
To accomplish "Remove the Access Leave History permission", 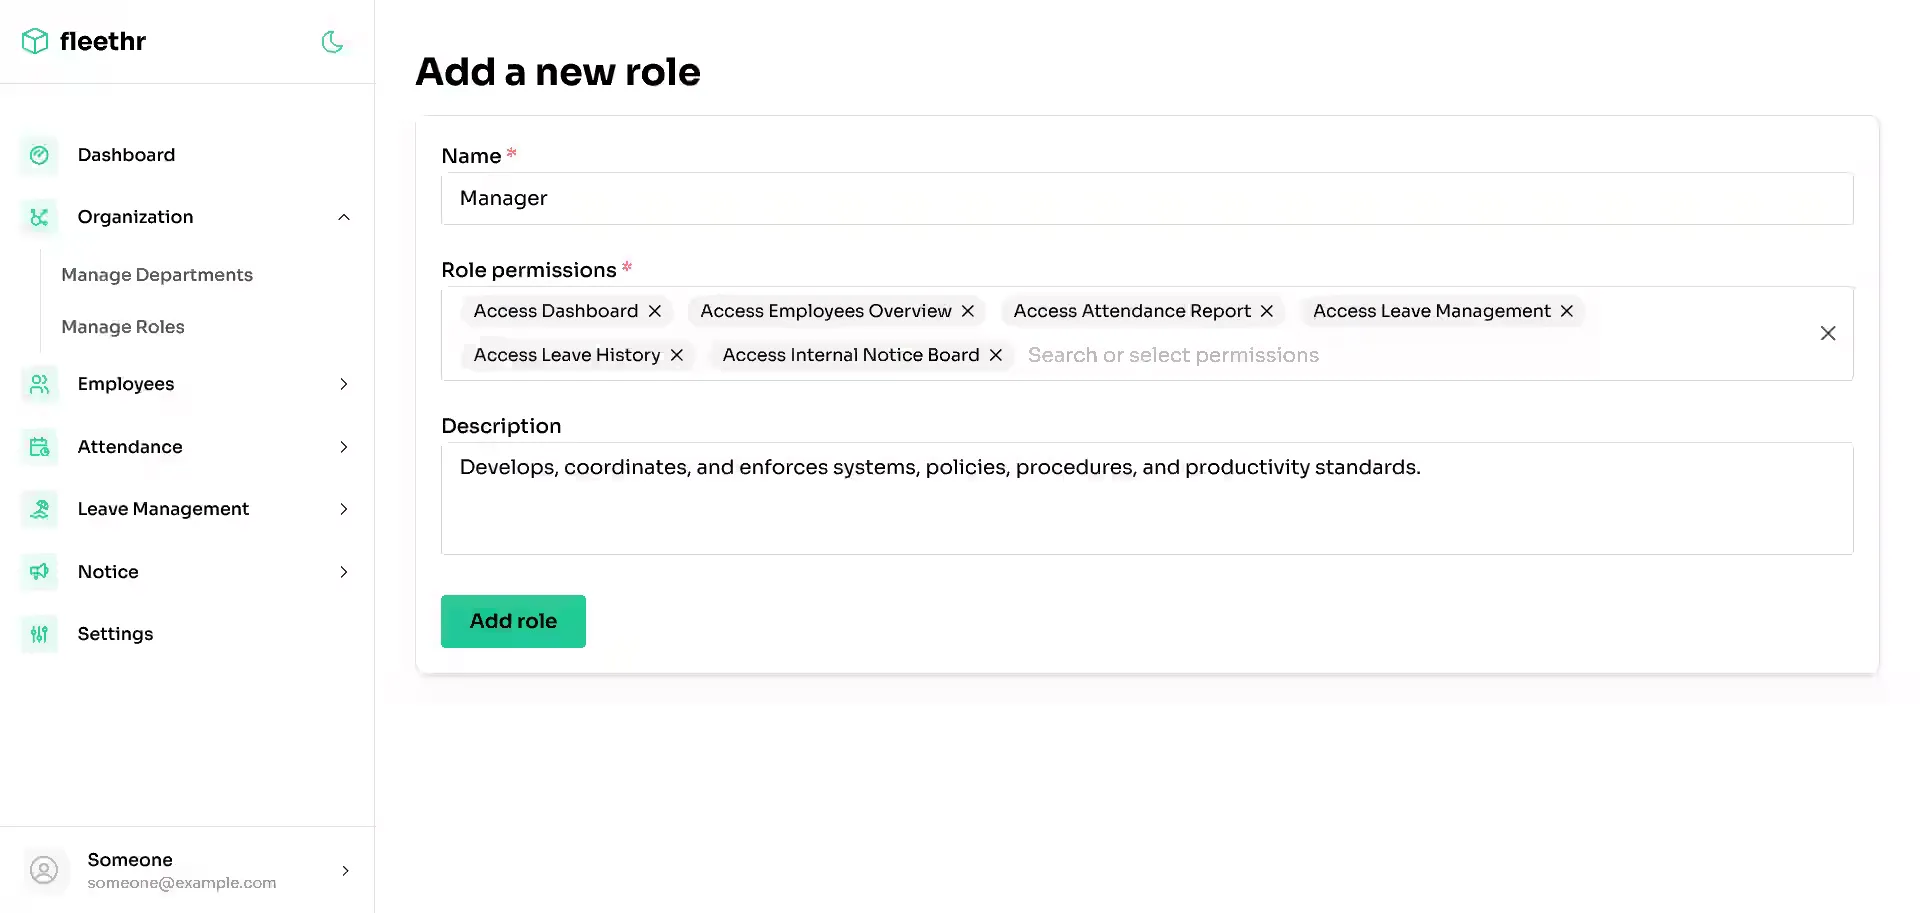I will pyautogui.click(x=677, y=355).
